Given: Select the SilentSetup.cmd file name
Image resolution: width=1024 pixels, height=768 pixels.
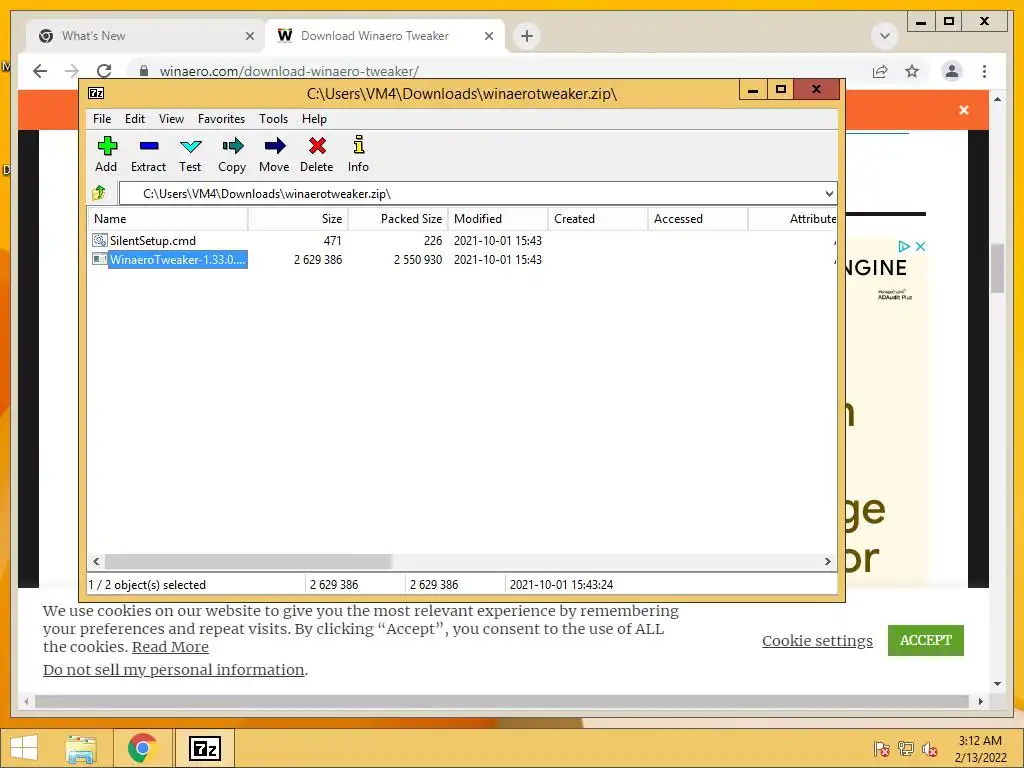Looking at the screenshot, I should pyautogui.click(x=153, y=240).
